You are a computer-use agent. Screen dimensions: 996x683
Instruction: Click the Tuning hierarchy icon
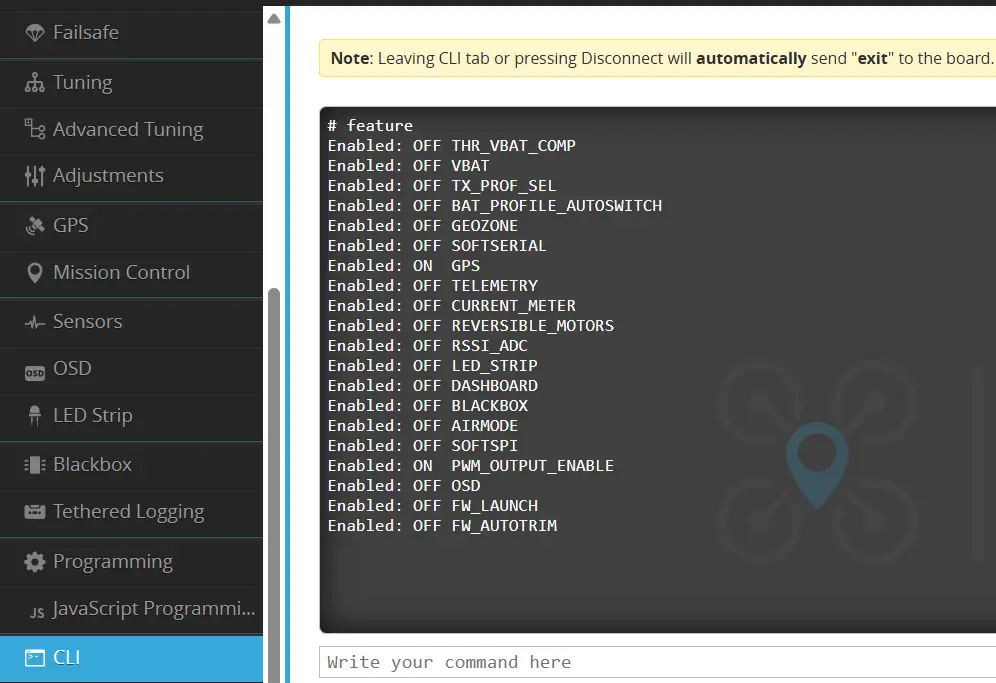click(35, 83)
